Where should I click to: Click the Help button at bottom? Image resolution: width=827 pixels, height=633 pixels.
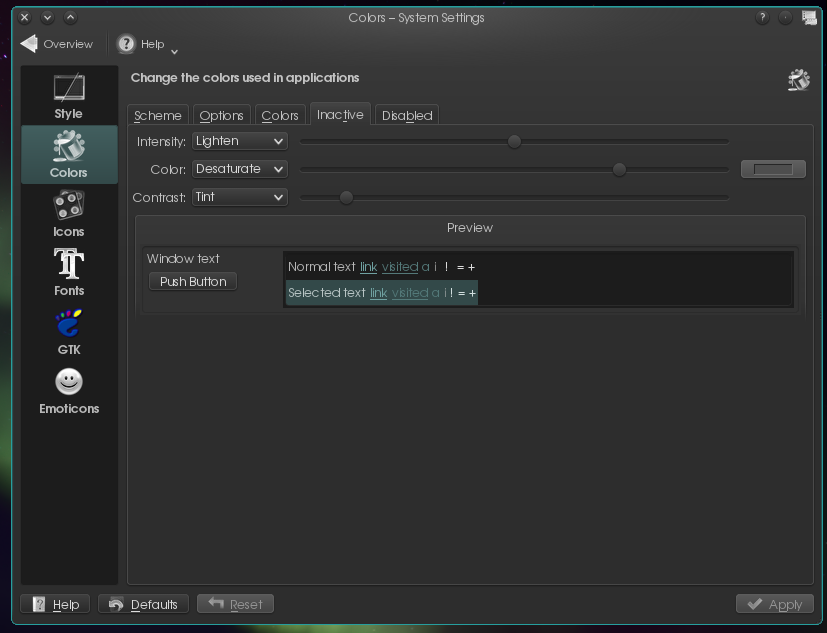click(55, 604)
